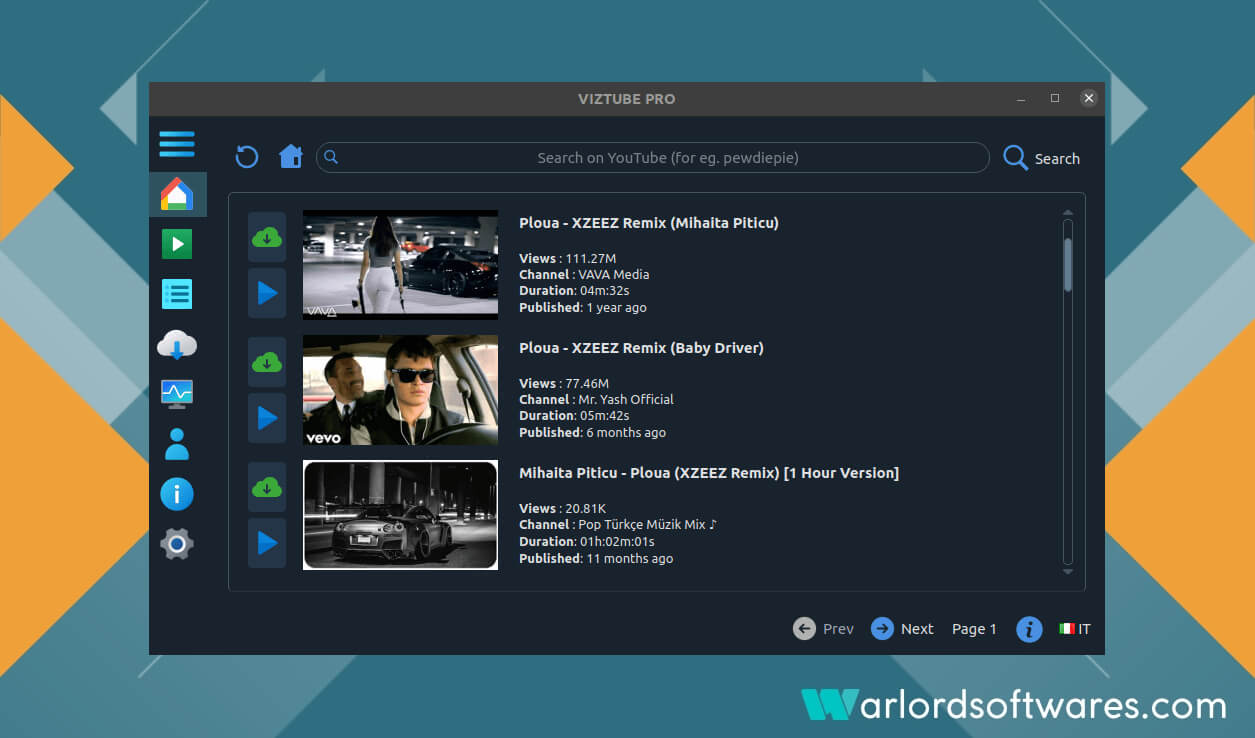Screen dimensions: 1255x738
Task: Go to Next results page
Action: (x=902, y=628)
